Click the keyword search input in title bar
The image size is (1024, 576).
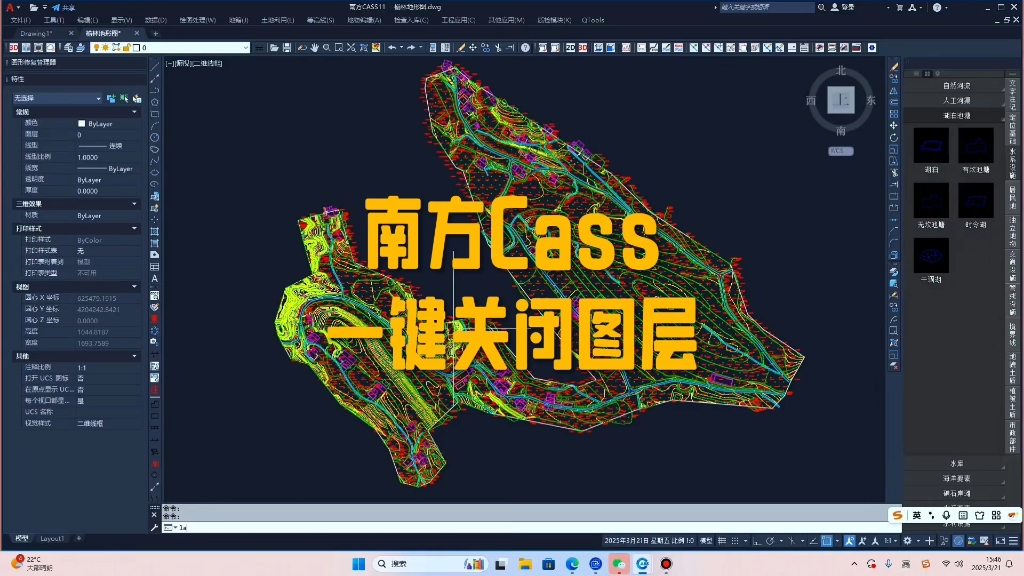pos(767,7)
